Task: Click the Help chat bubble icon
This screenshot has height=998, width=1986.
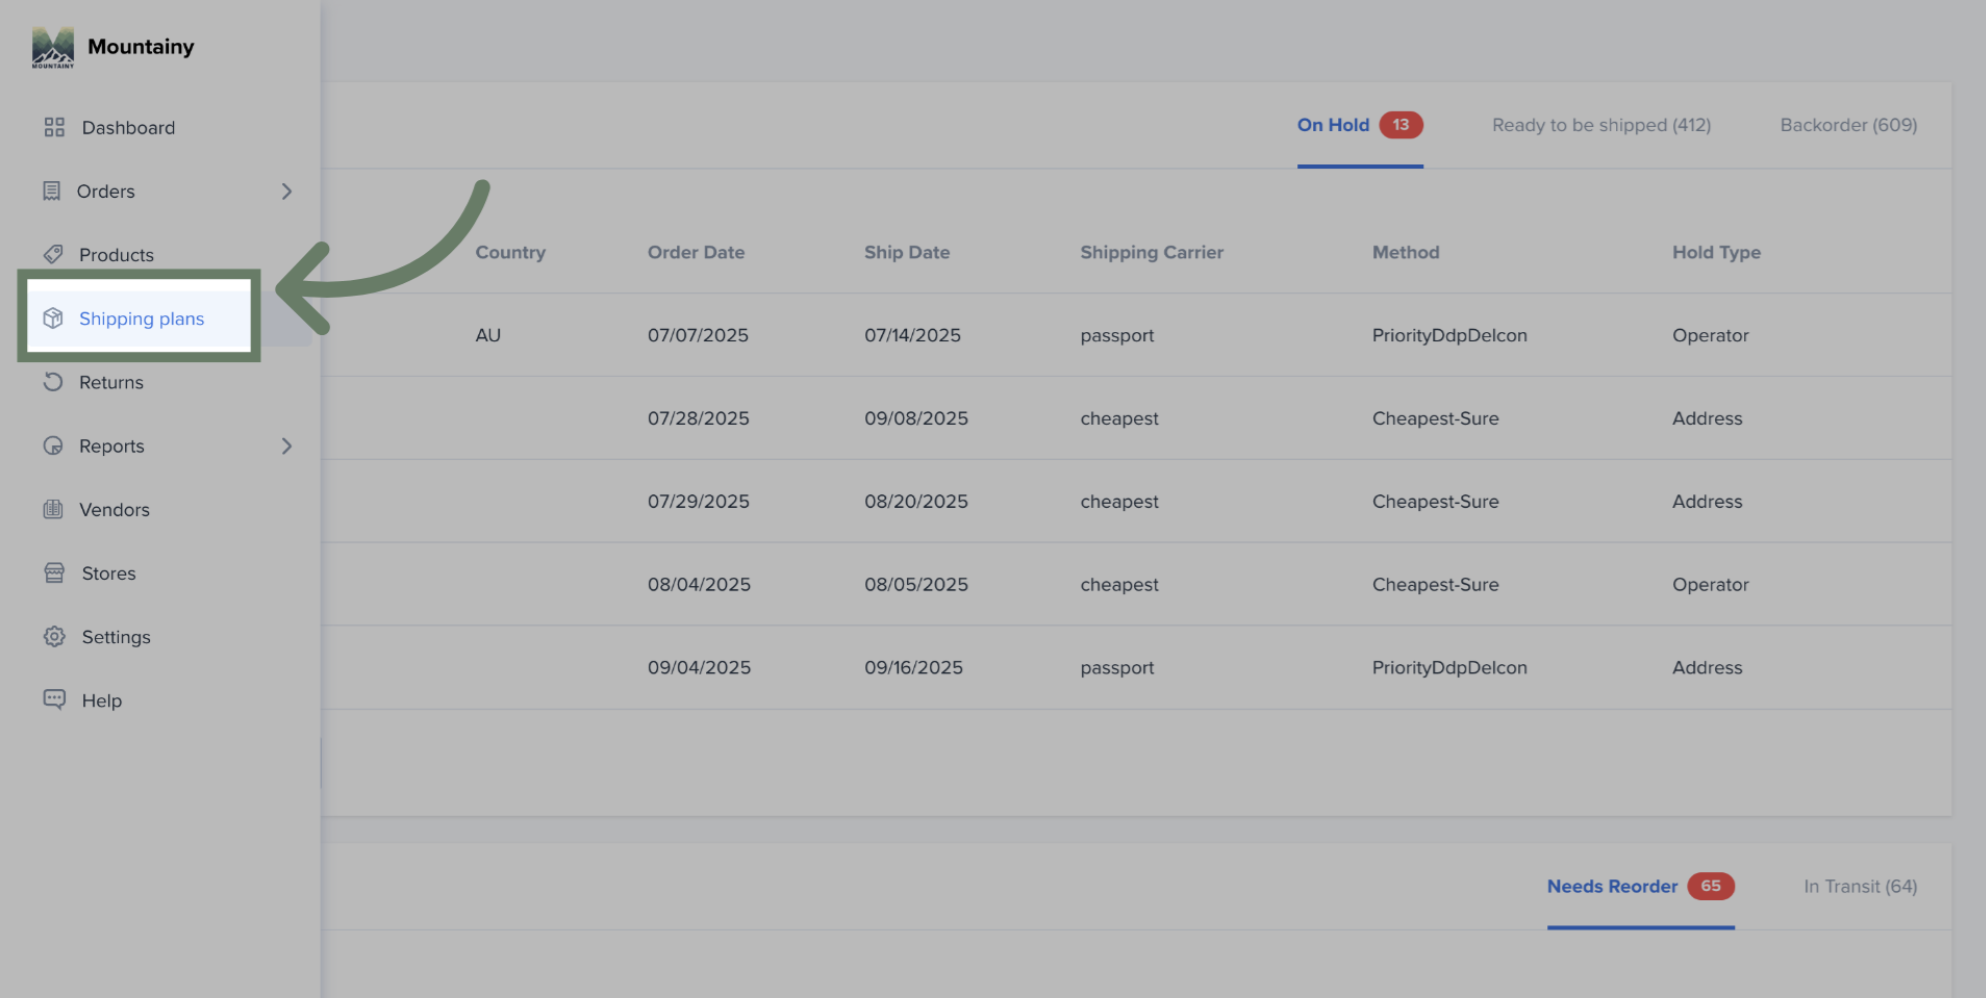Action: [54, 699]
